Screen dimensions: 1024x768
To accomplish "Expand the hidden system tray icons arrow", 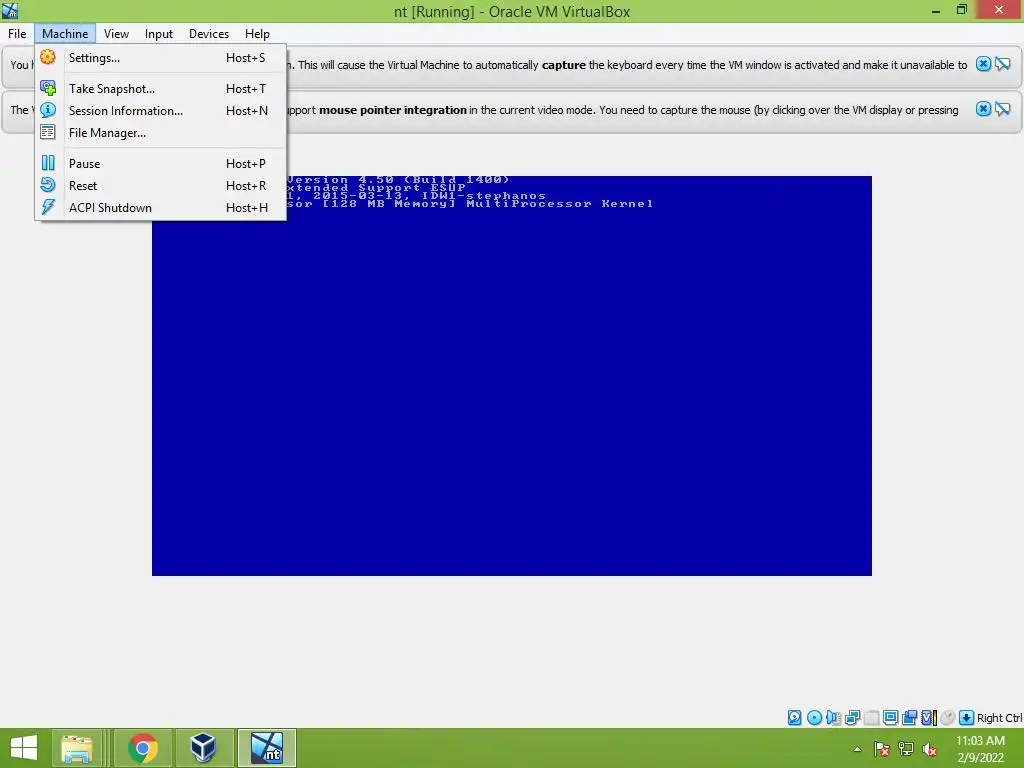I will pos(857,749).
